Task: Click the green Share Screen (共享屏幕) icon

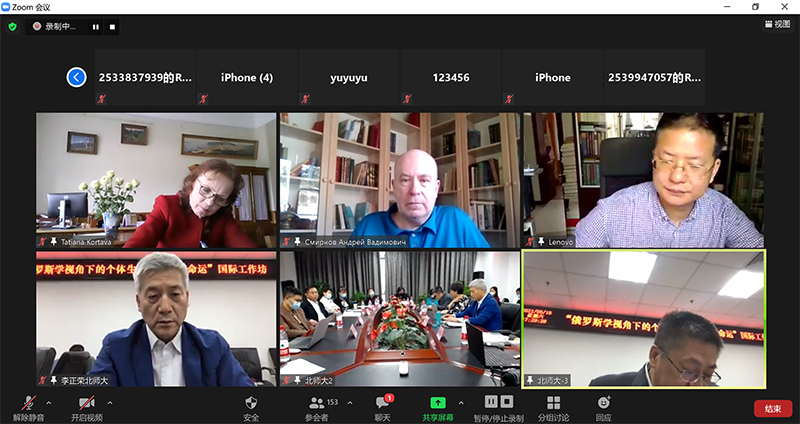Action: 437,402
